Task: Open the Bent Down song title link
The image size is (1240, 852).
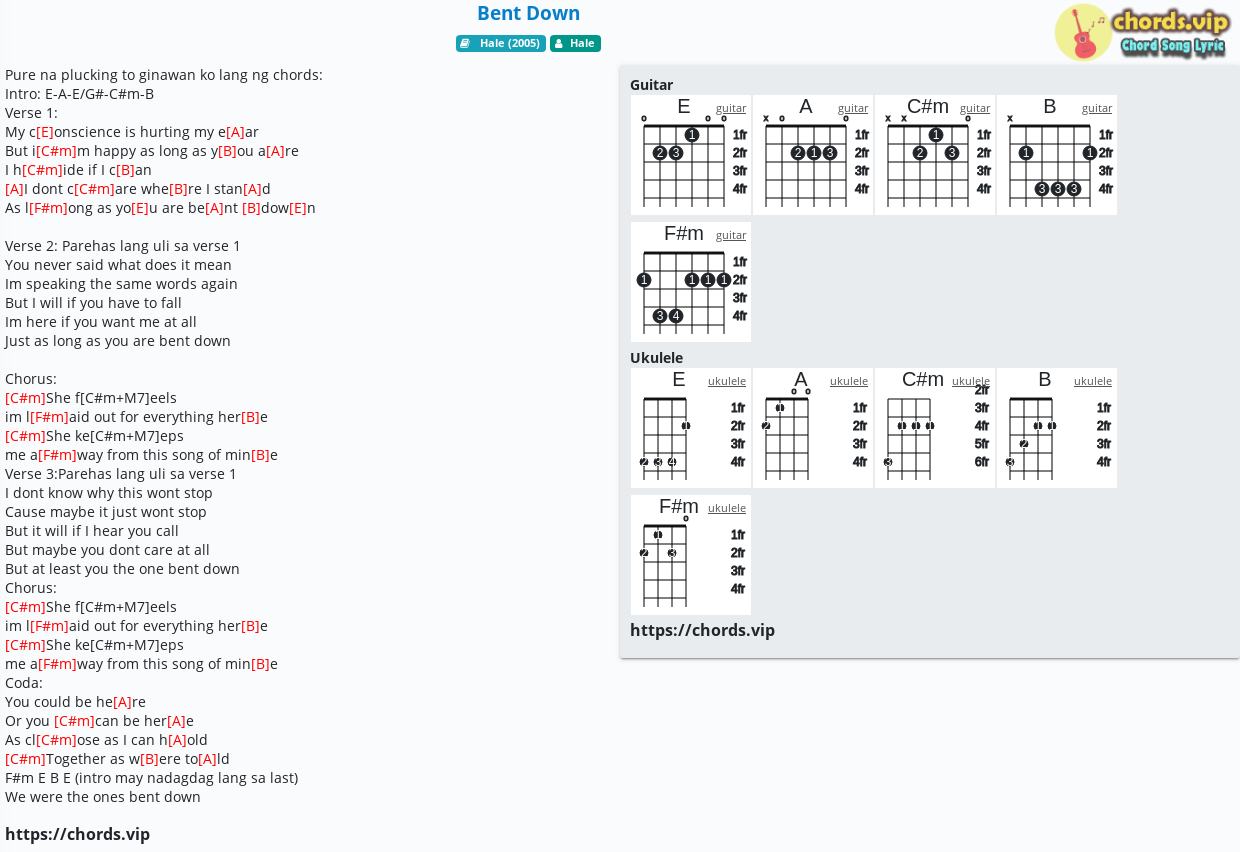Action: (x=528, y=13)
